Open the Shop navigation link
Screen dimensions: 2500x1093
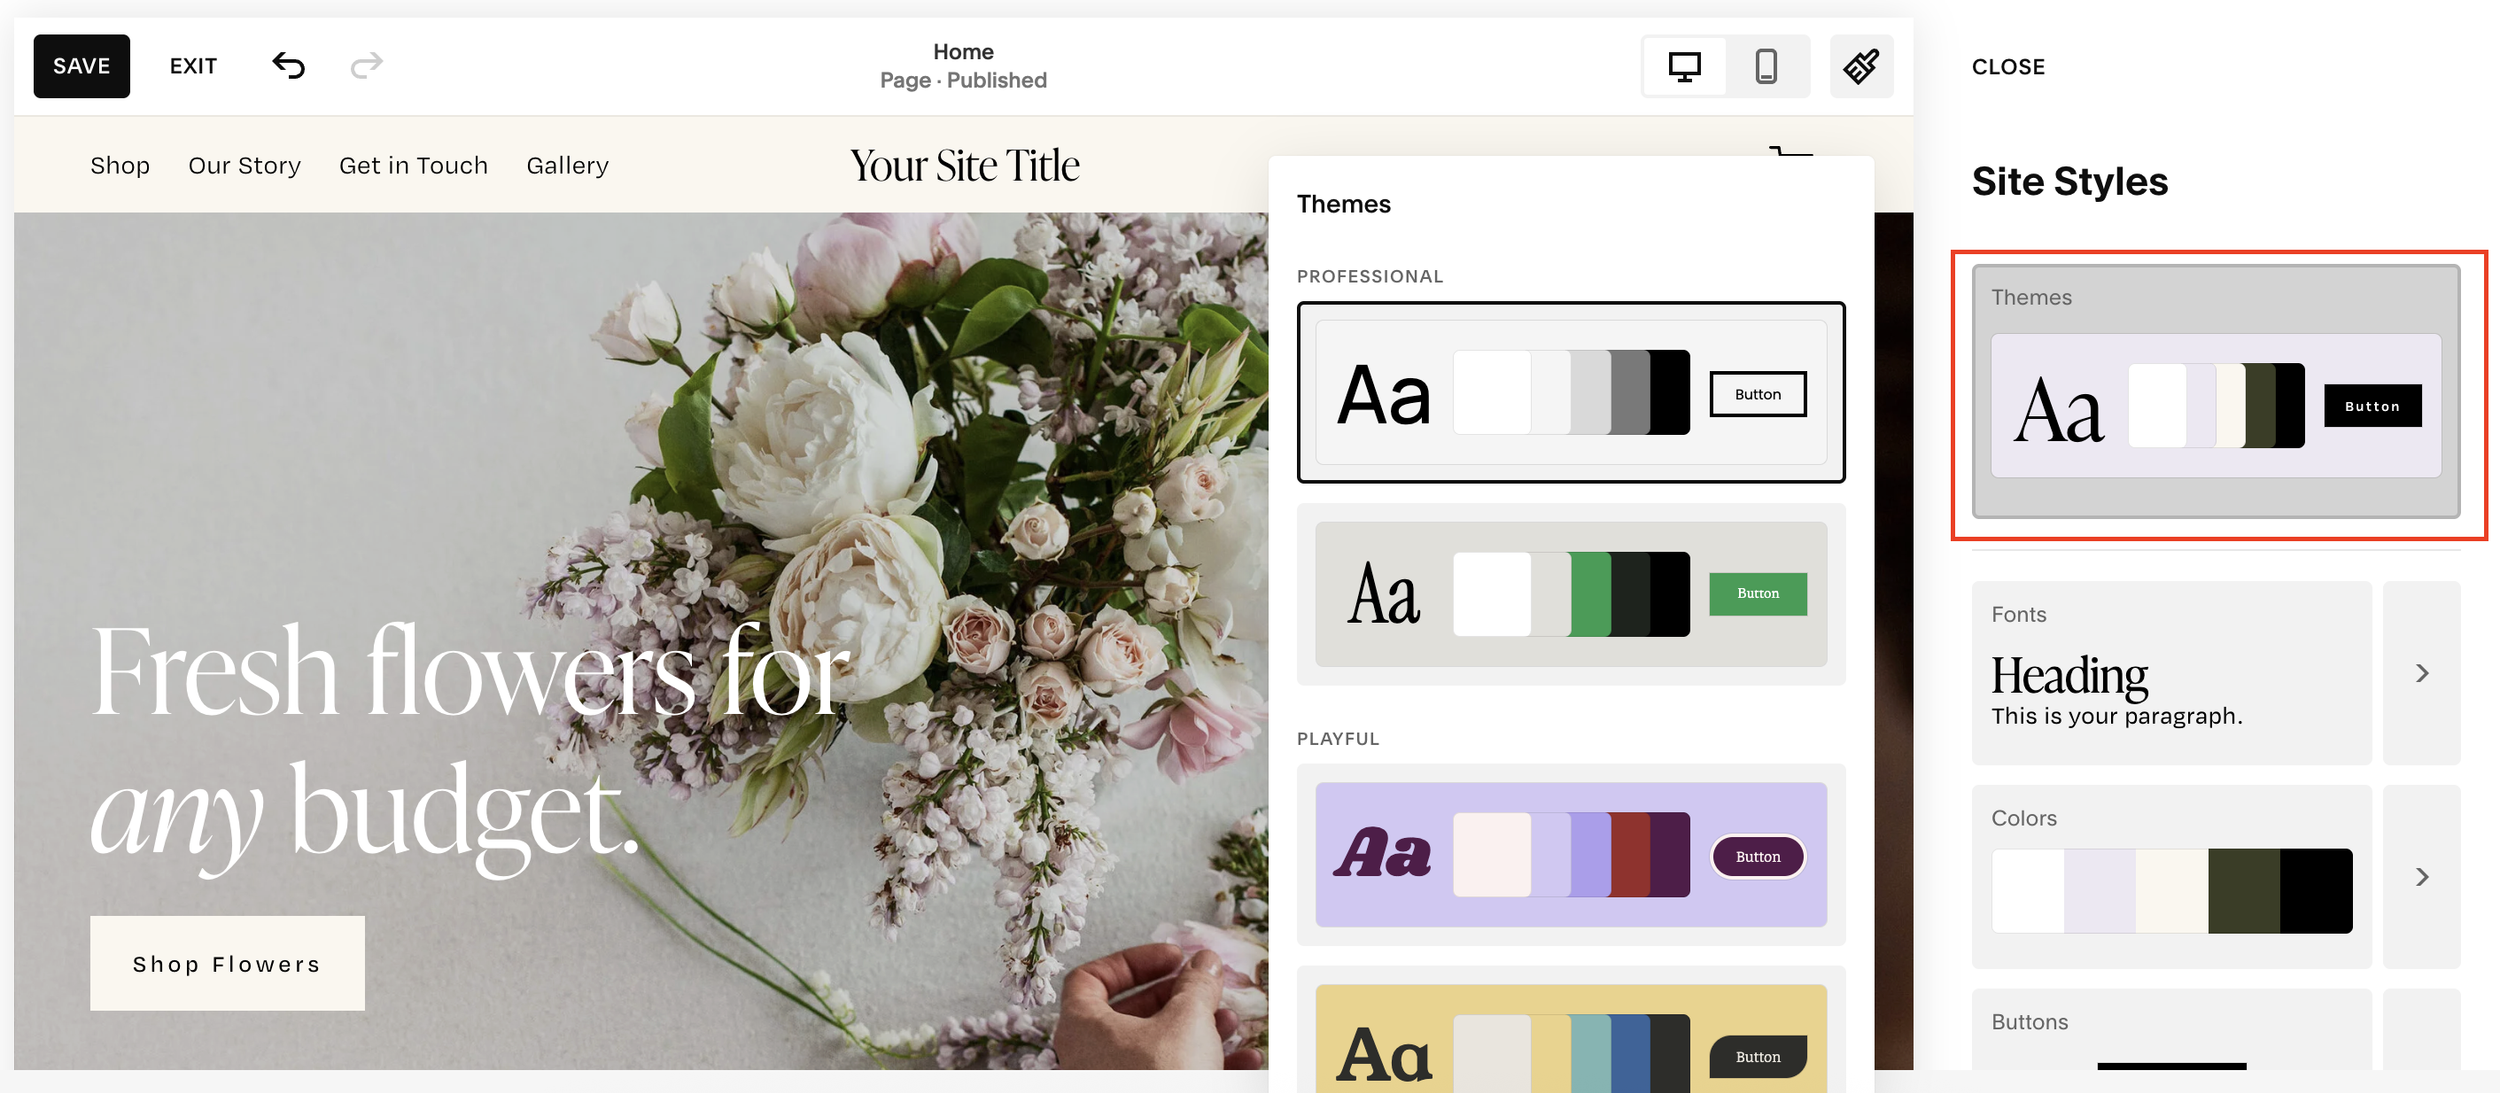[x=120, y=165]
